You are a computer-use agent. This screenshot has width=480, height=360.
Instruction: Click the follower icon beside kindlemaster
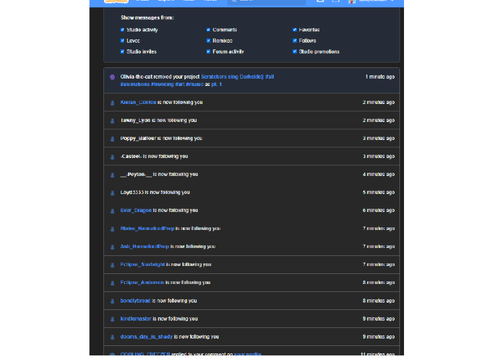pos(112,319)
